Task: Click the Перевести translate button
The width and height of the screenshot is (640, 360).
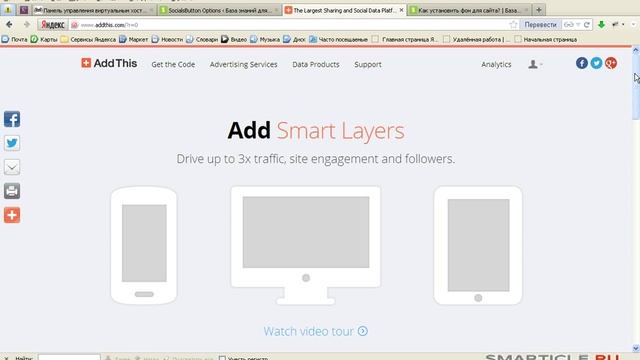Action: [540, 25]
